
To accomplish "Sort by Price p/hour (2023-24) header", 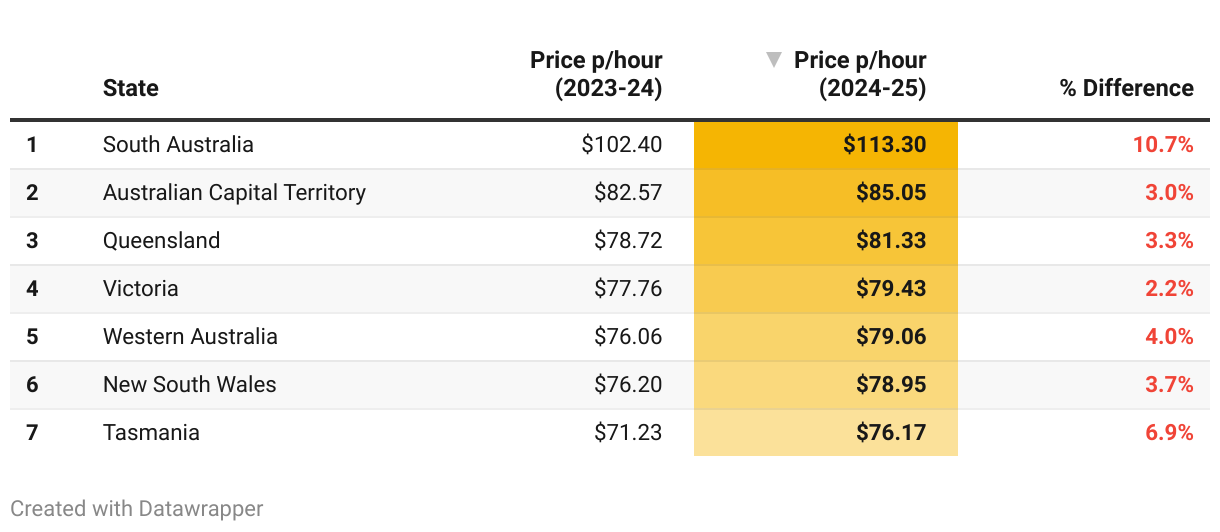I will [x=596, y=74].
